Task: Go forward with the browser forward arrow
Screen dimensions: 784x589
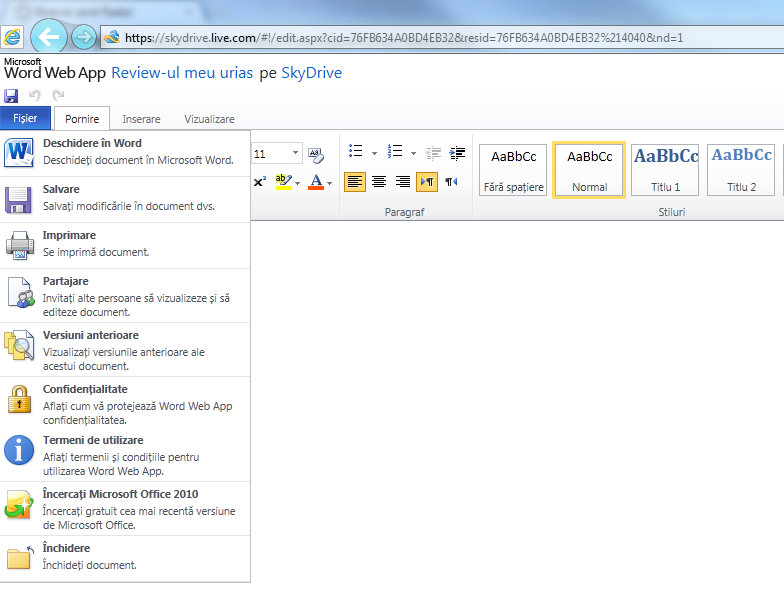Action: (x=84, y=36)
